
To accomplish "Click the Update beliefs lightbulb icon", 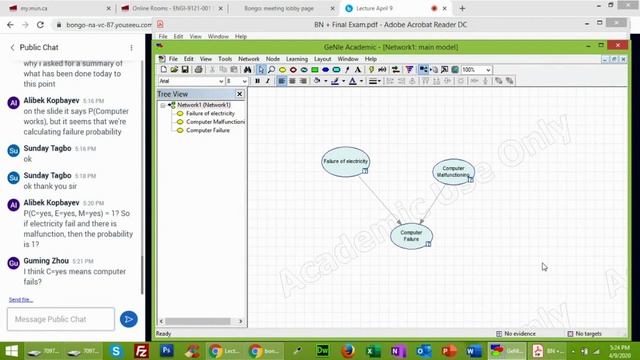I will tap(371, 70).
